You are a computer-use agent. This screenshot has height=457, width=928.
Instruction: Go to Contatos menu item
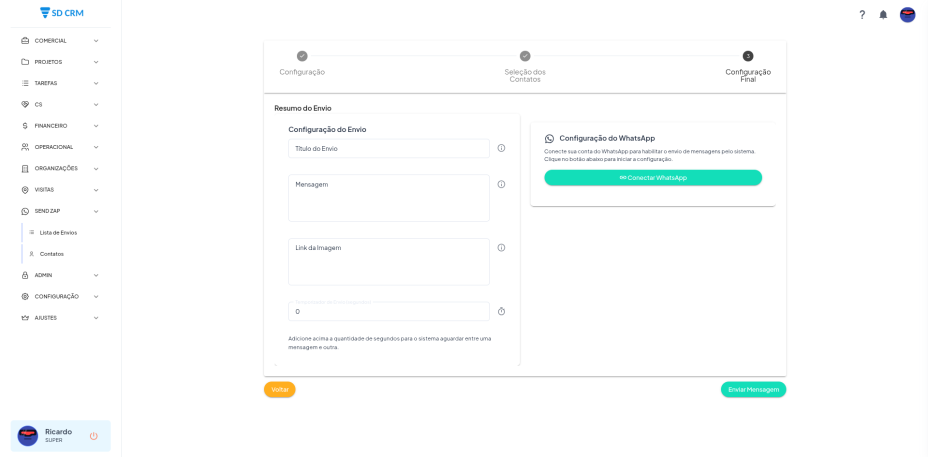[51, 254]
